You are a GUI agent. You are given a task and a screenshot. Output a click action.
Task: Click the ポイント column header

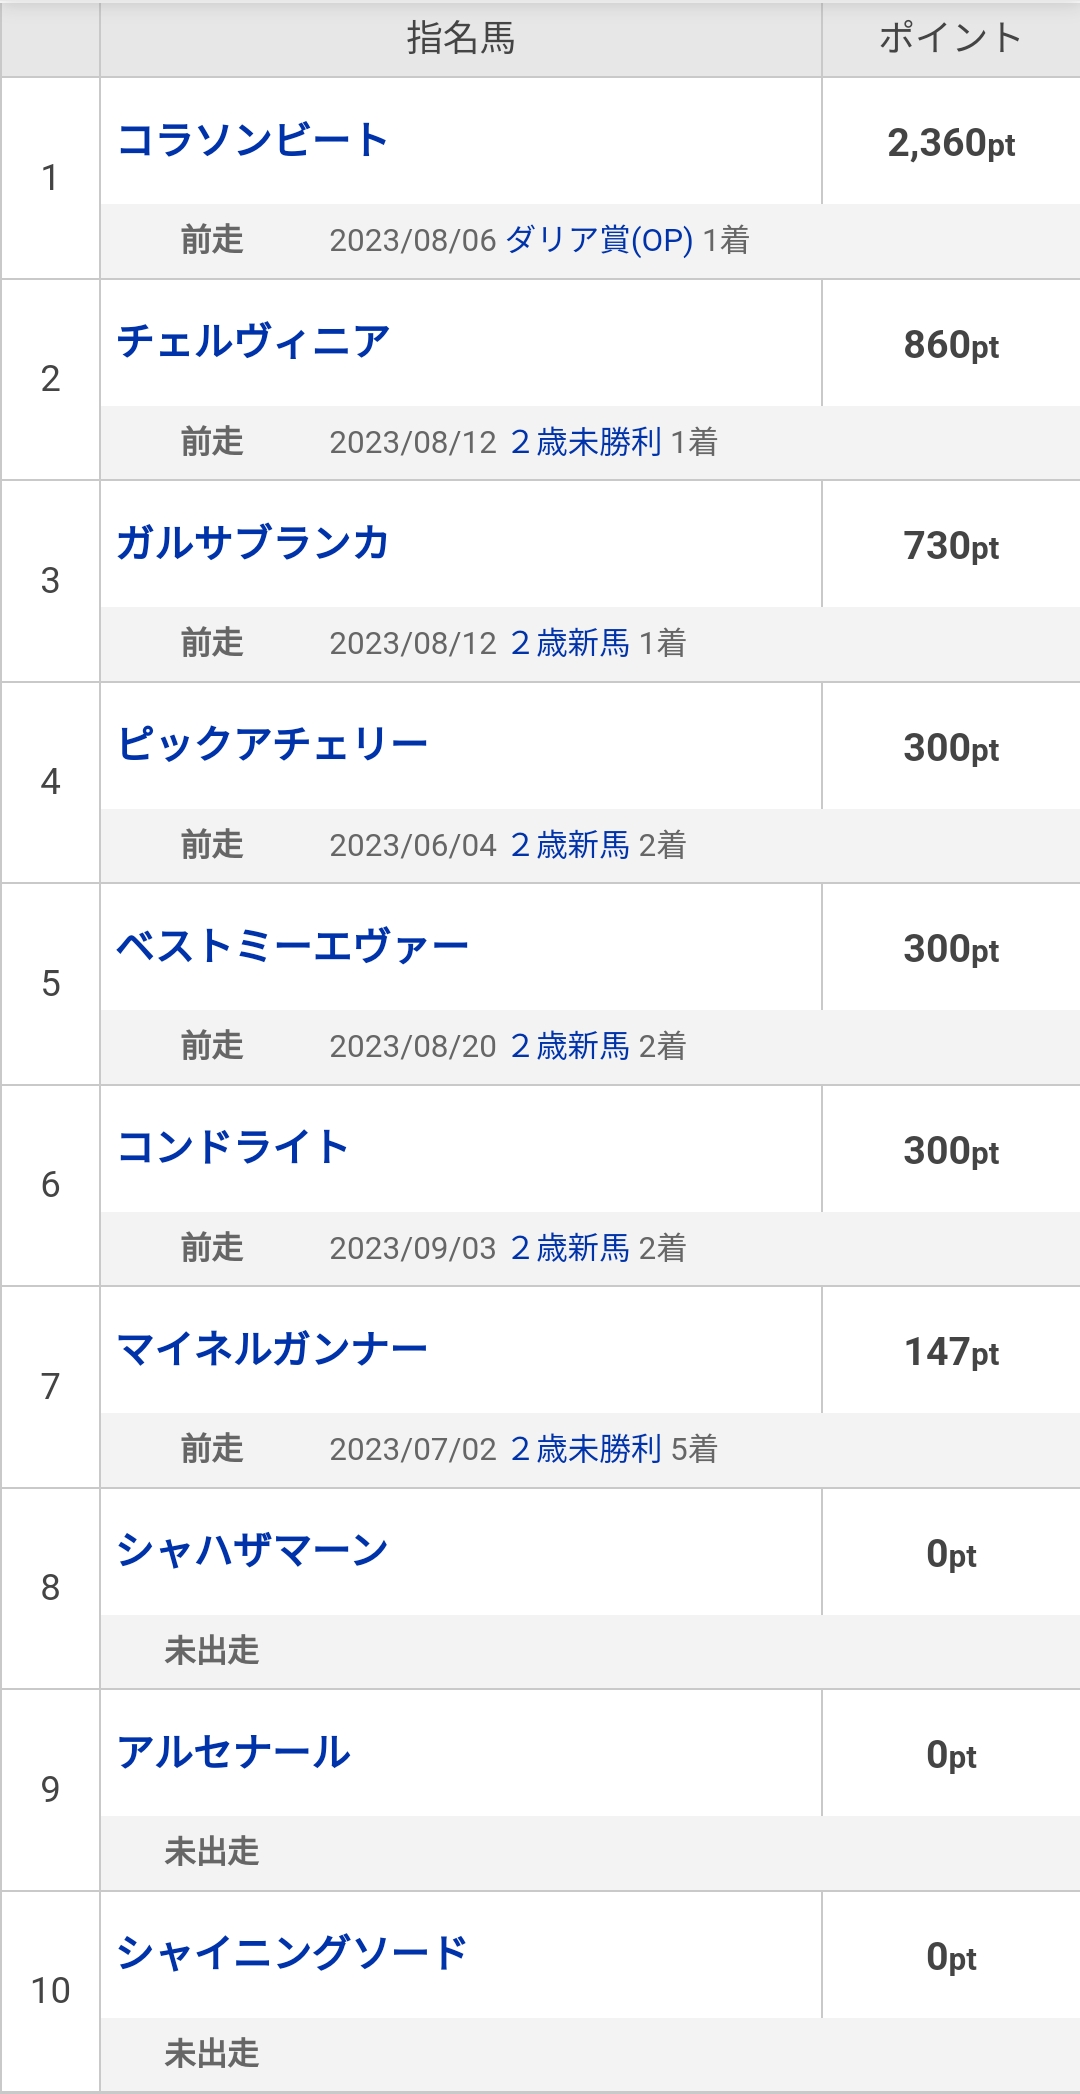950,38
